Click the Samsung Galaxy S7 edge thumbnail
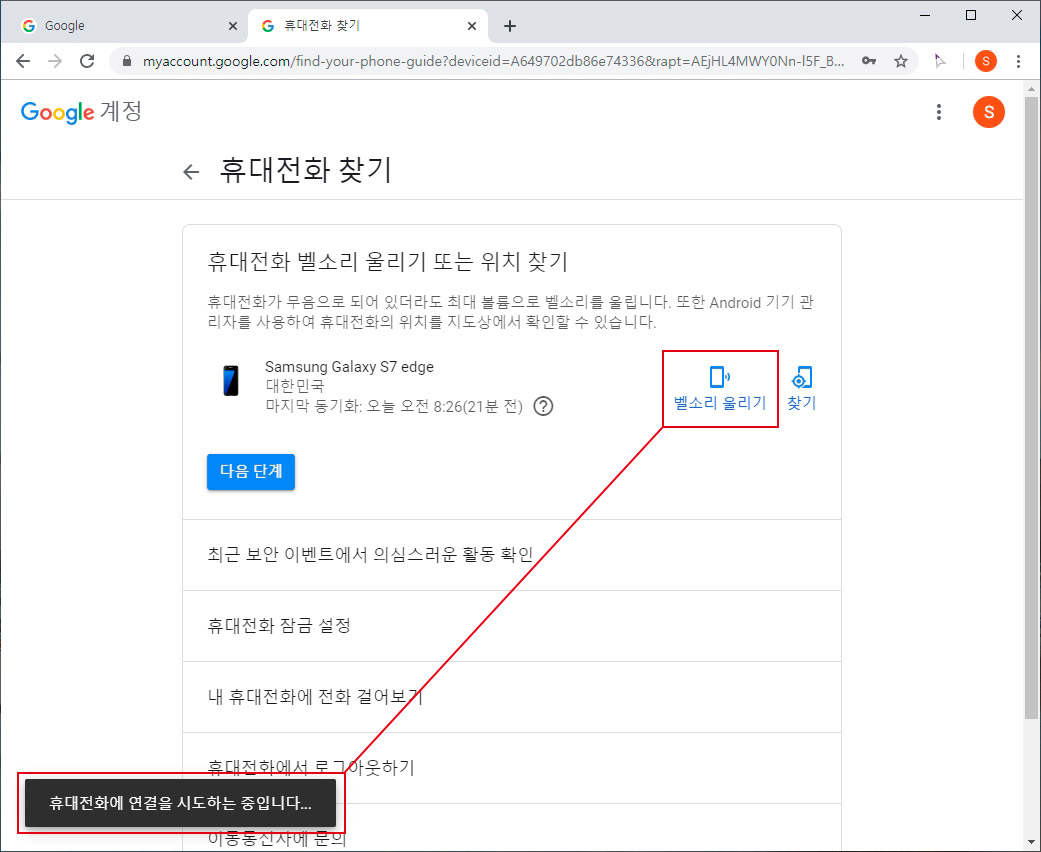 coord(230,381)
